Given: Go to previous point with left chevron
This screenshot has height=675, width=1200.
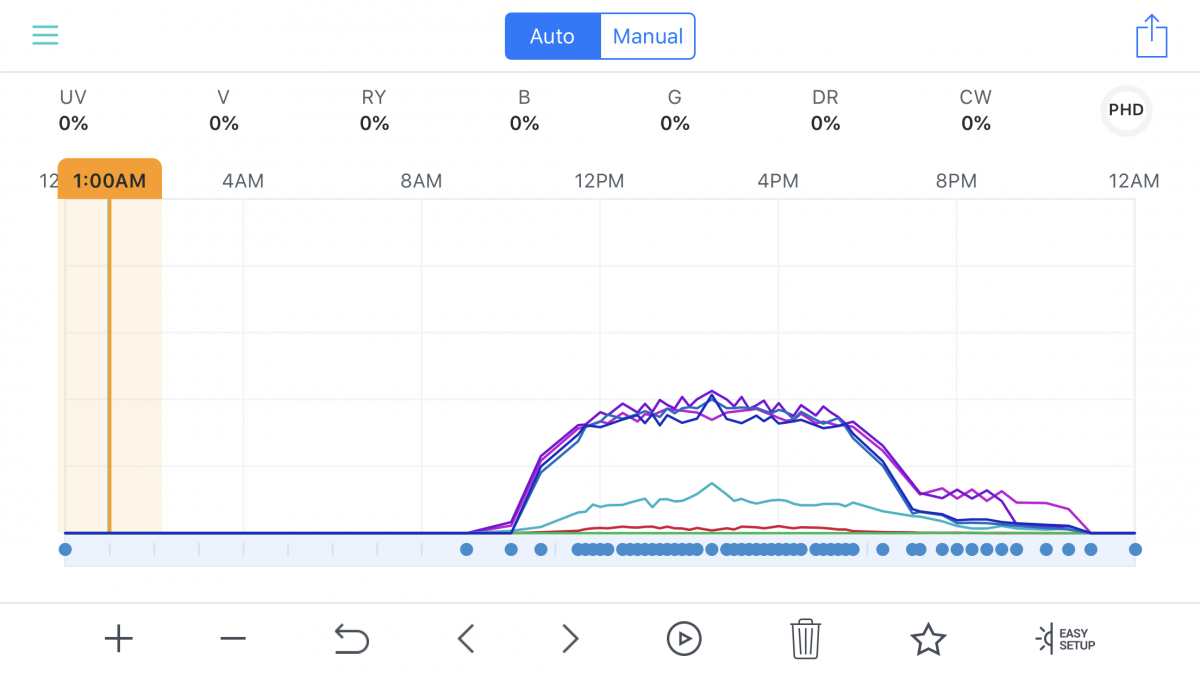Looking at the screenshot, I should pos(466,638).
